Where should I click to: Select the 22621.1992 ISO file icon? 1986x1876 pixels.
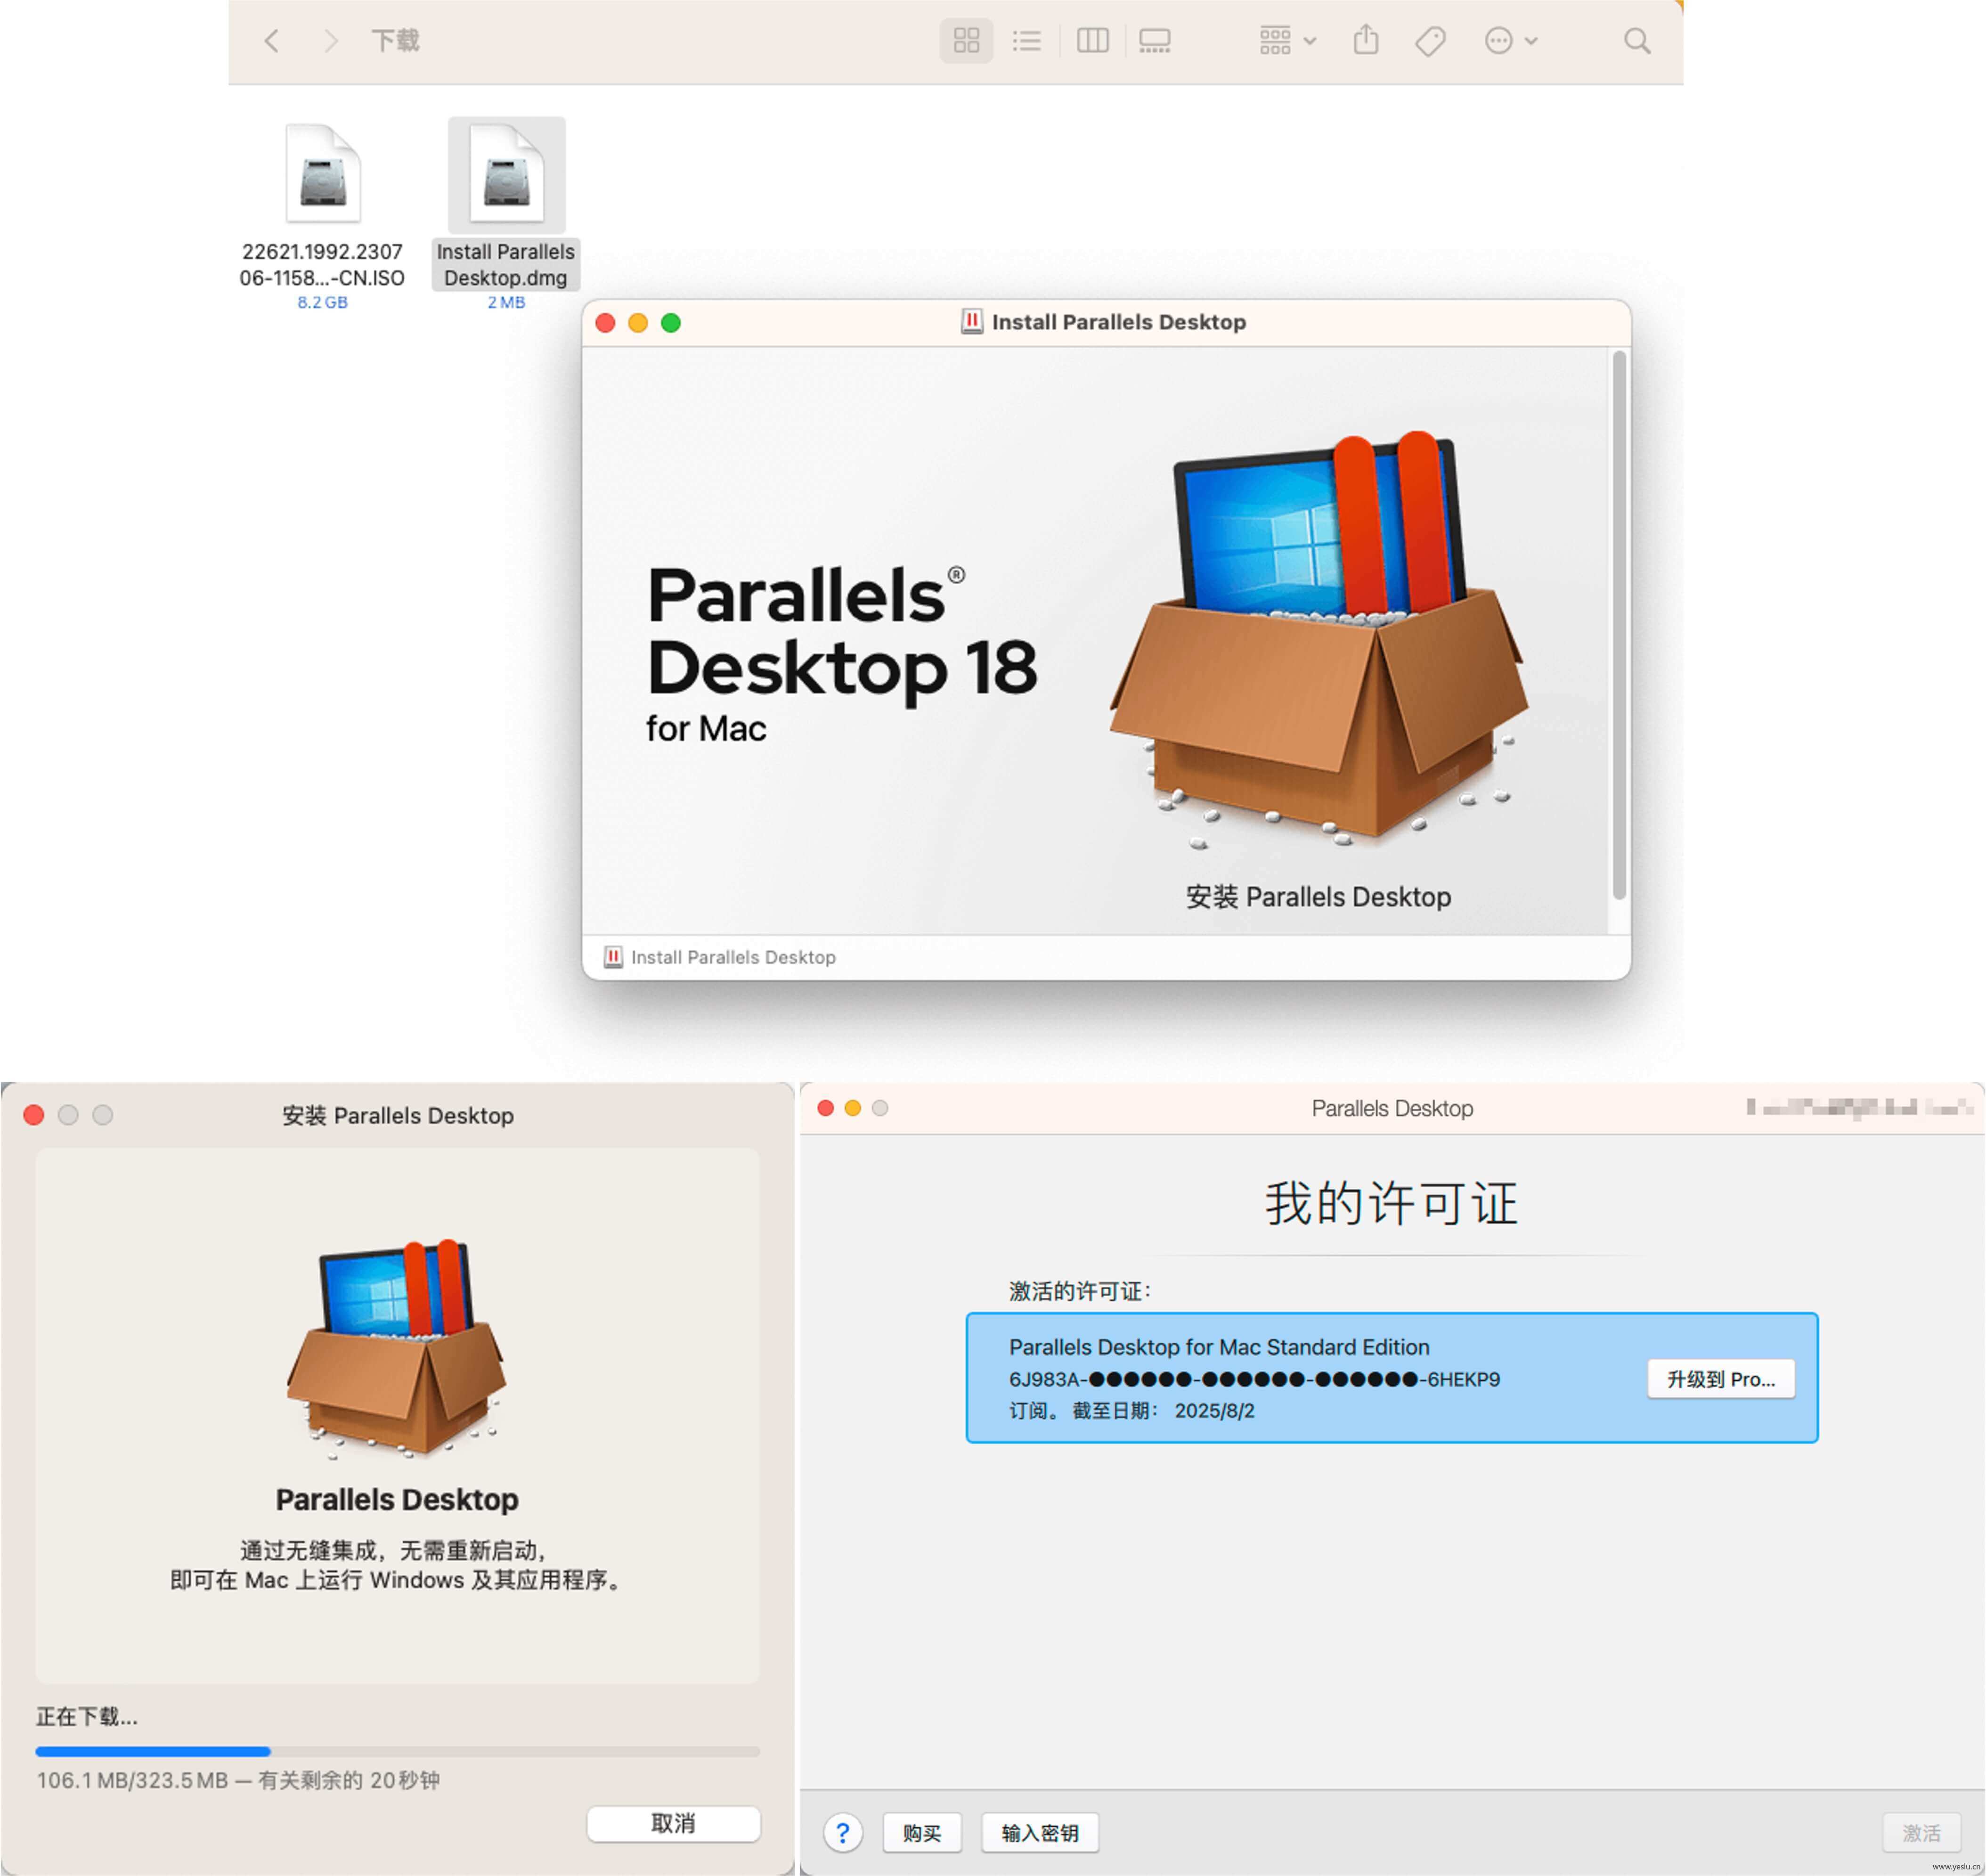click(322, 173)
